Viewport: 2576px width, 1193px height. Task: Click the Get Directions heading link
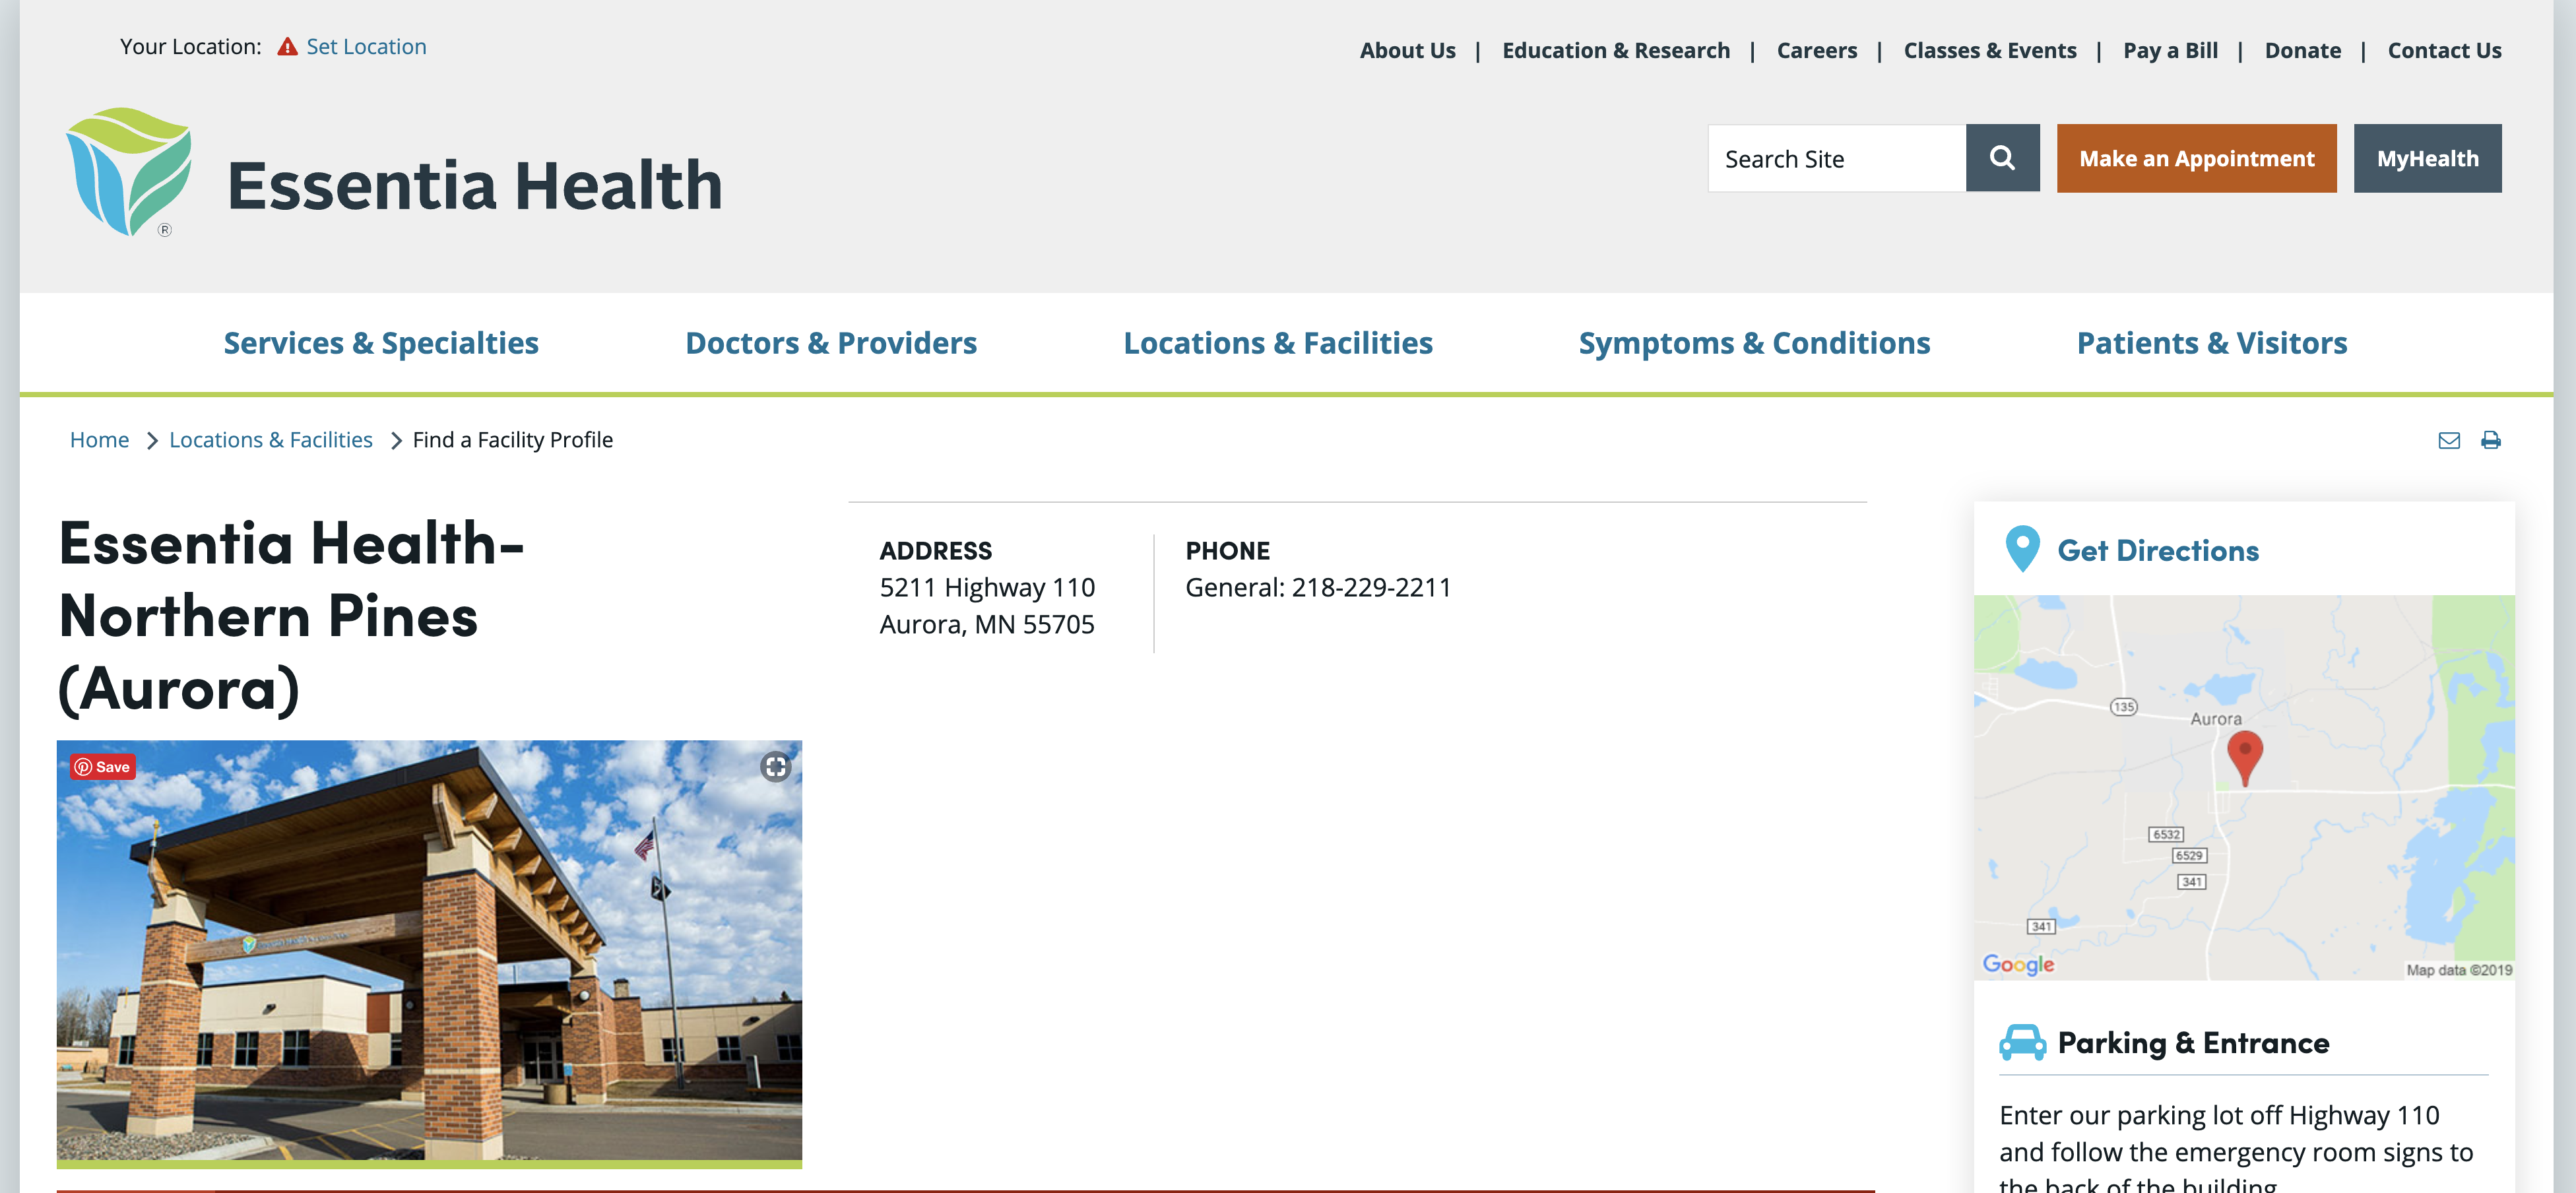[2158, 550]
